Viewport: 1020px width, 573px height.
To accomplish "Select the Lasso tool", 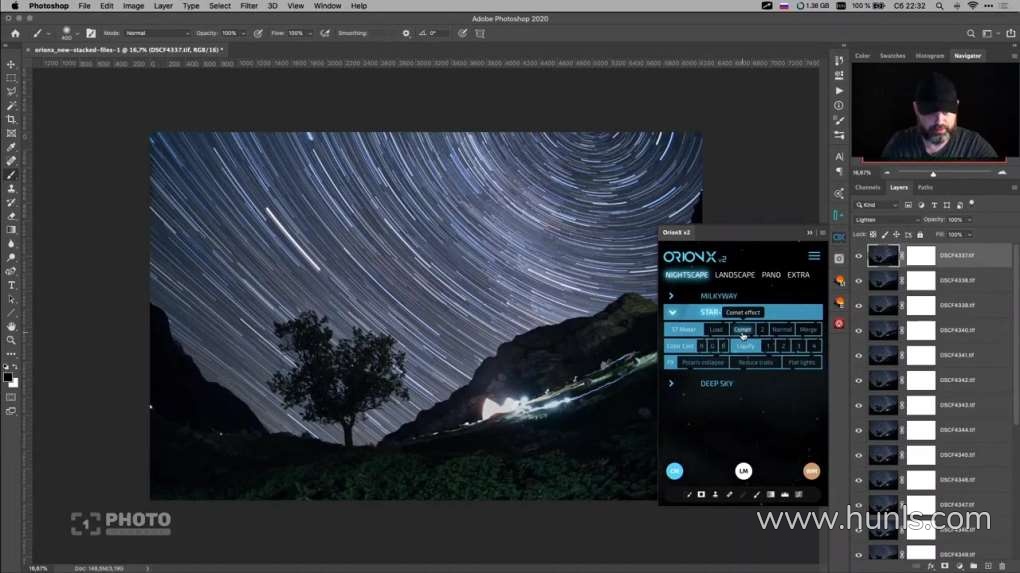I will [11, 92].
